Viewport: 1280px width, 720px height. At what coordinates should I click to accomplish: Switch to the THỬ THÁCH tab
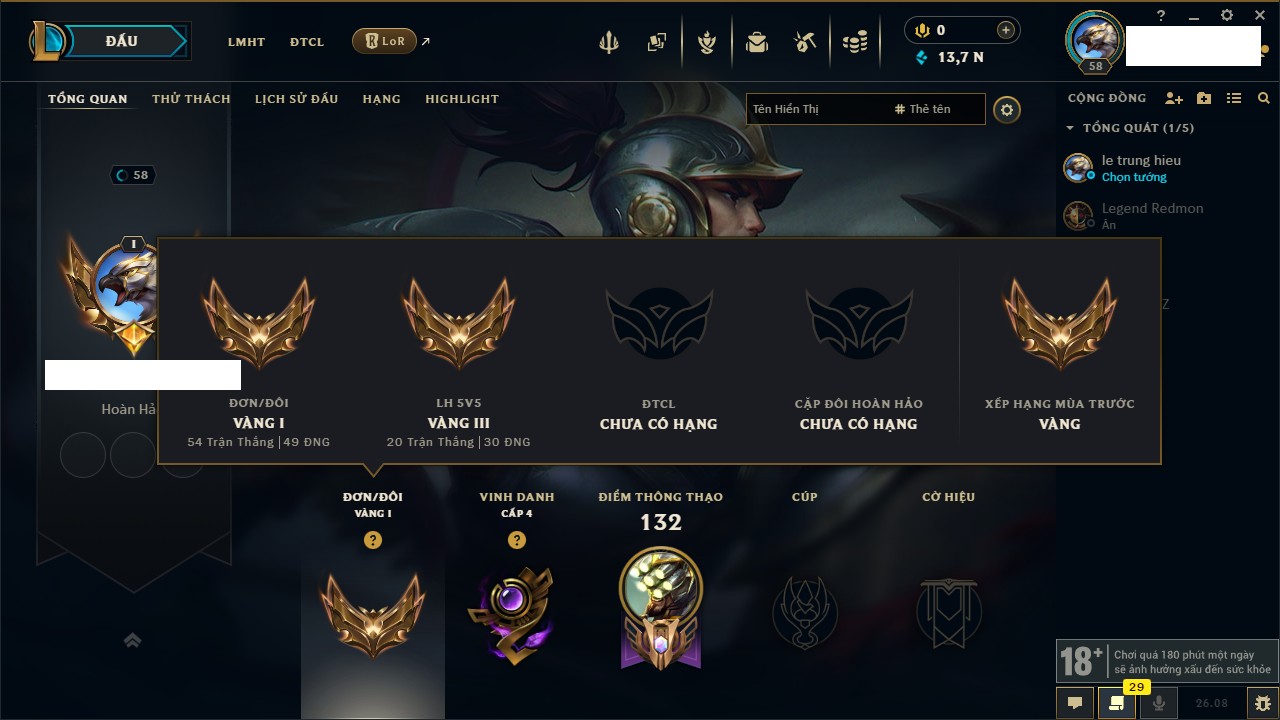(x=191, y=99)
